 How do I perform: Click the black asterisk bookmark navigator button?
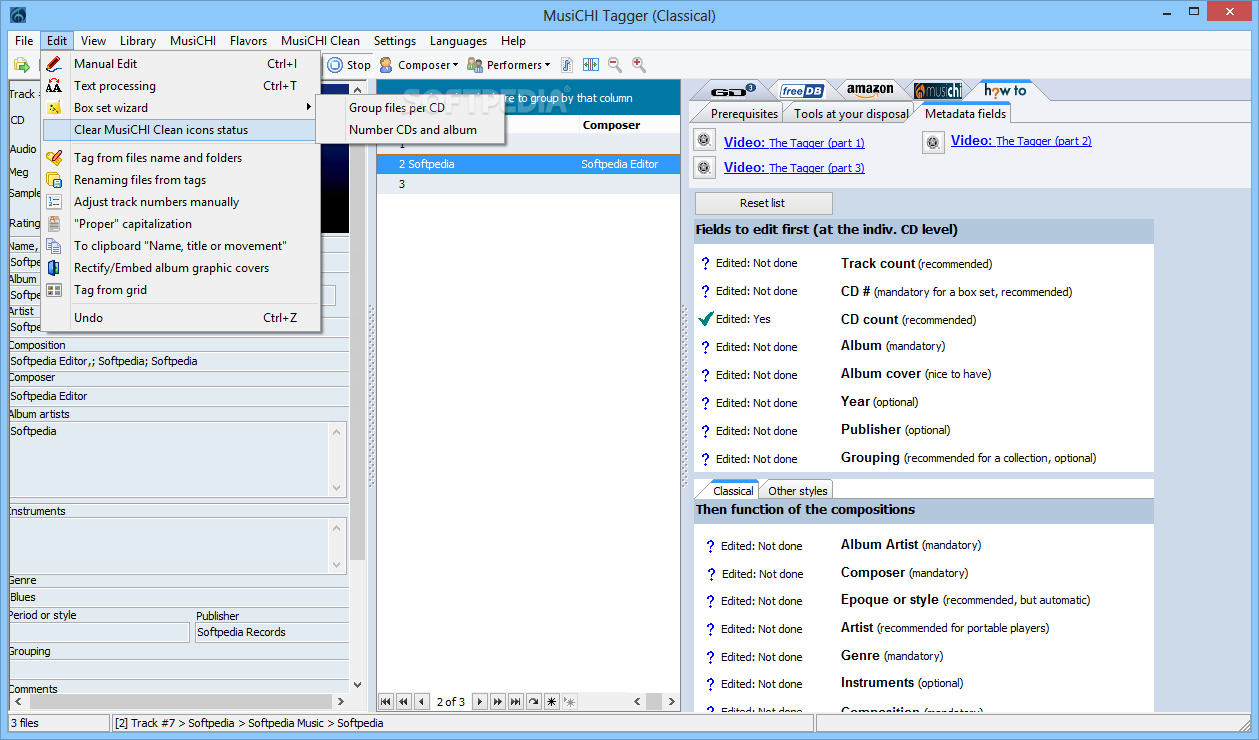coord(552,702)
